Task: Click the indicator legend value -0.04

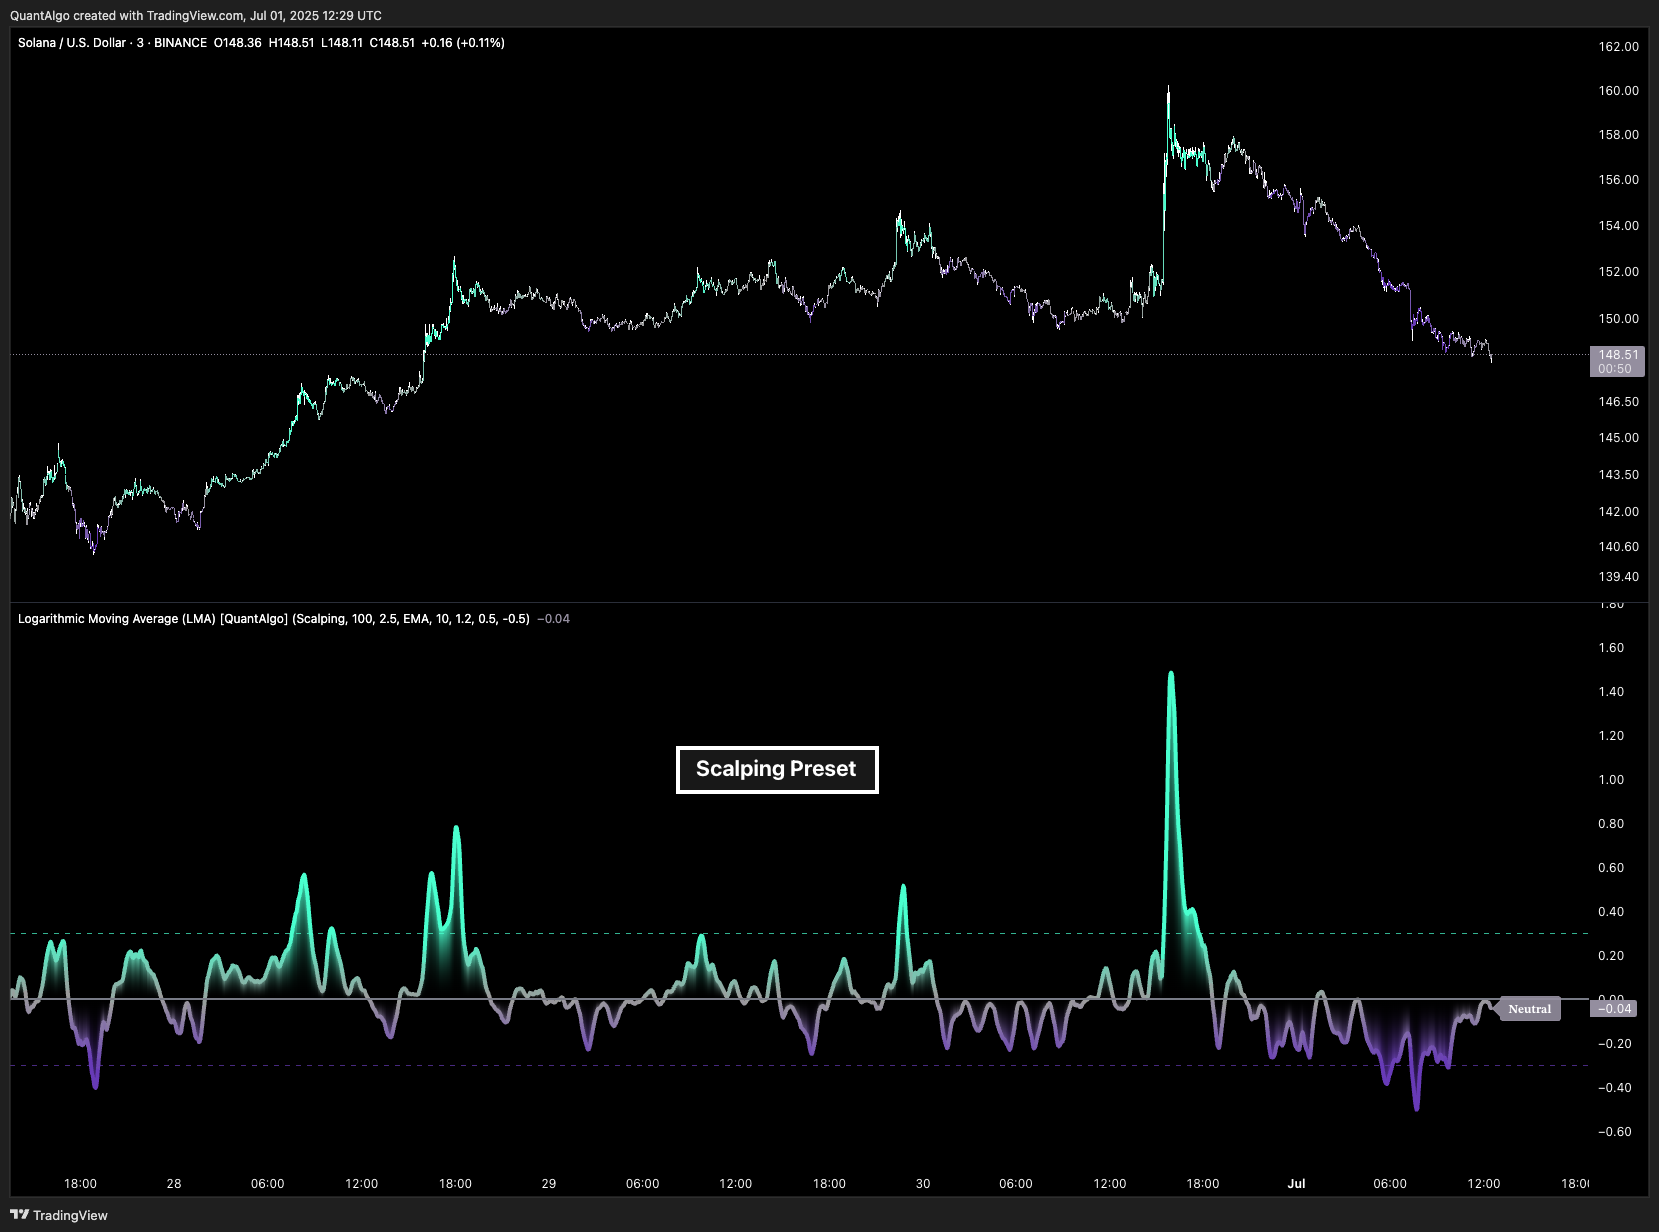Action: pyautogui.click(x=554, y=619)
